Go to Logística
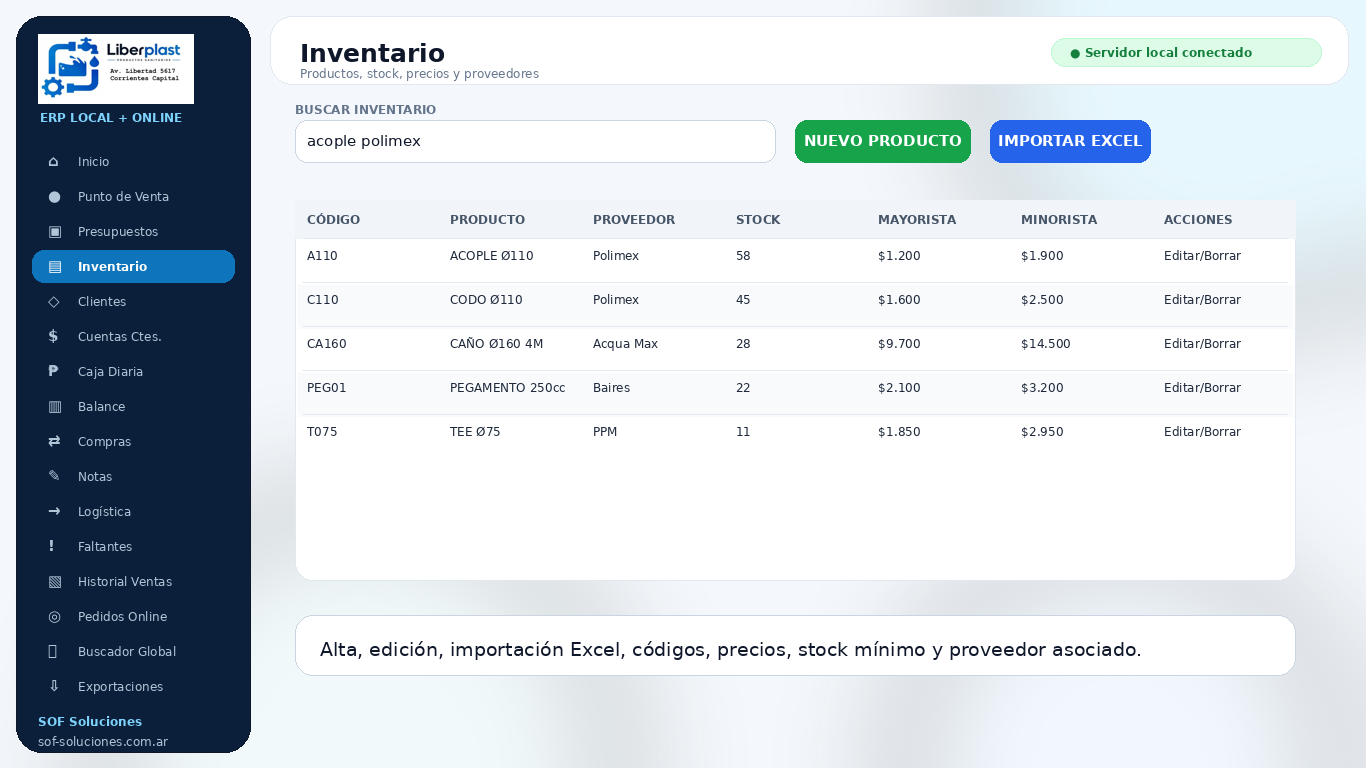This screenshot has width=1366, height=768. click(133, 512)
